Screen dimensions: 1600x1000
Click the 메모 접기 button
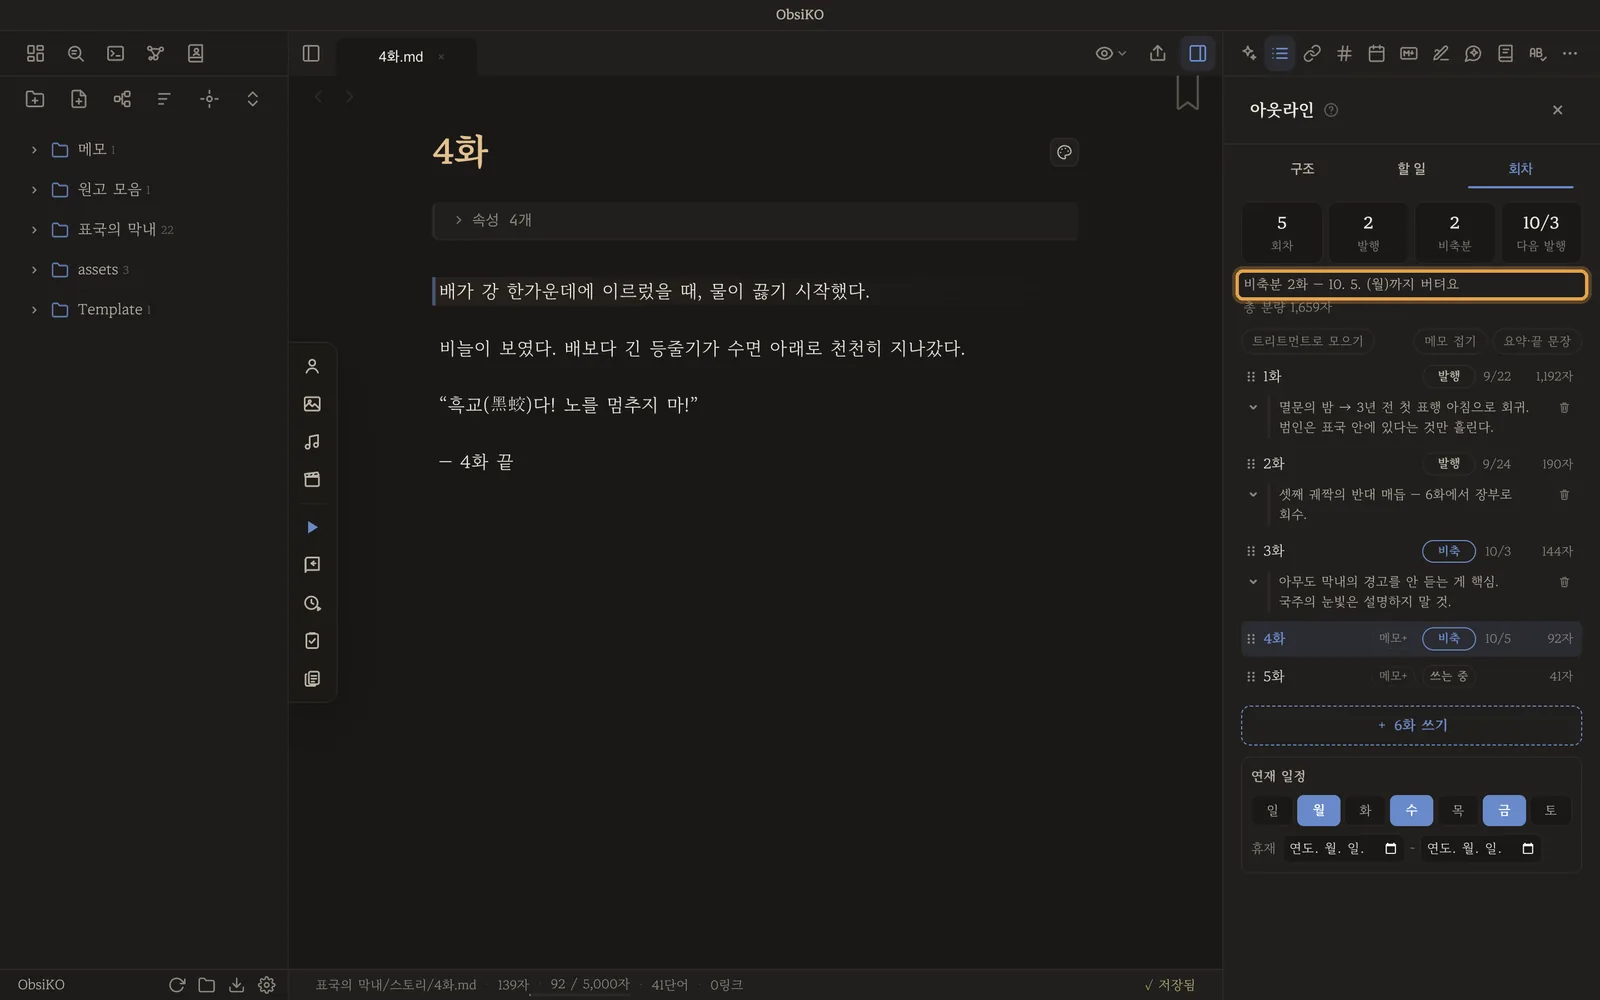pyautogui.click(x=1450, y=341)
